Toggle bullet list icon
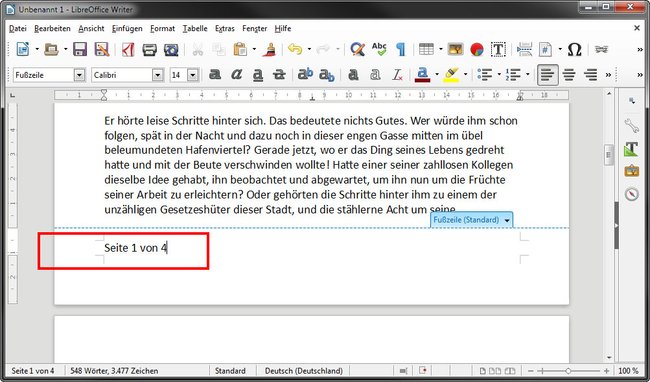This screenshot has height=382, width=650. coord(484,75)
